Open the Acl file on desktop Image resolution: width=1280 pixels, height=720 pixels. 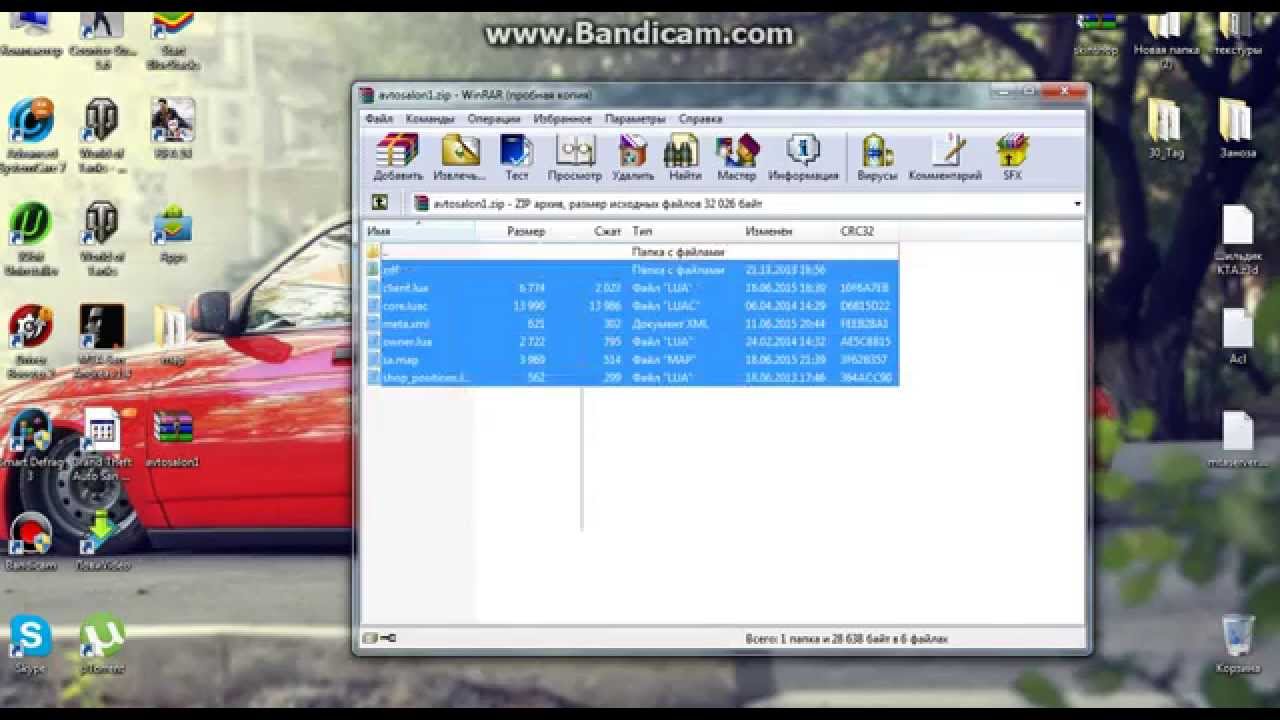click(1237, 337)
